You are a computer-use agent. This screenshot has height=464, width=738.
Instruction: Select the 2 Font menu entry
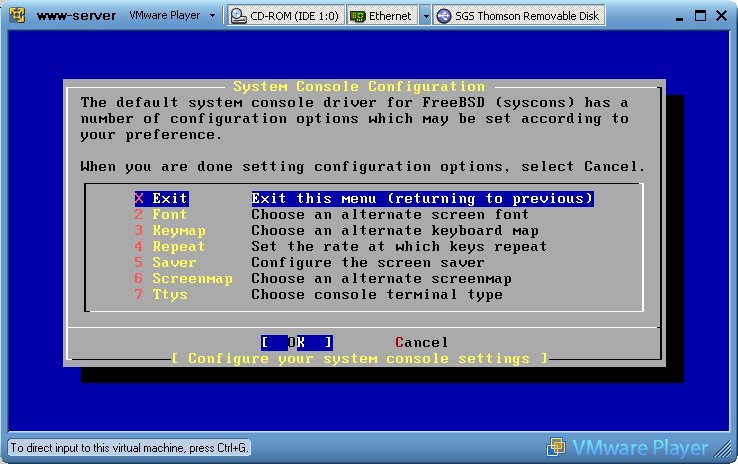161,215
